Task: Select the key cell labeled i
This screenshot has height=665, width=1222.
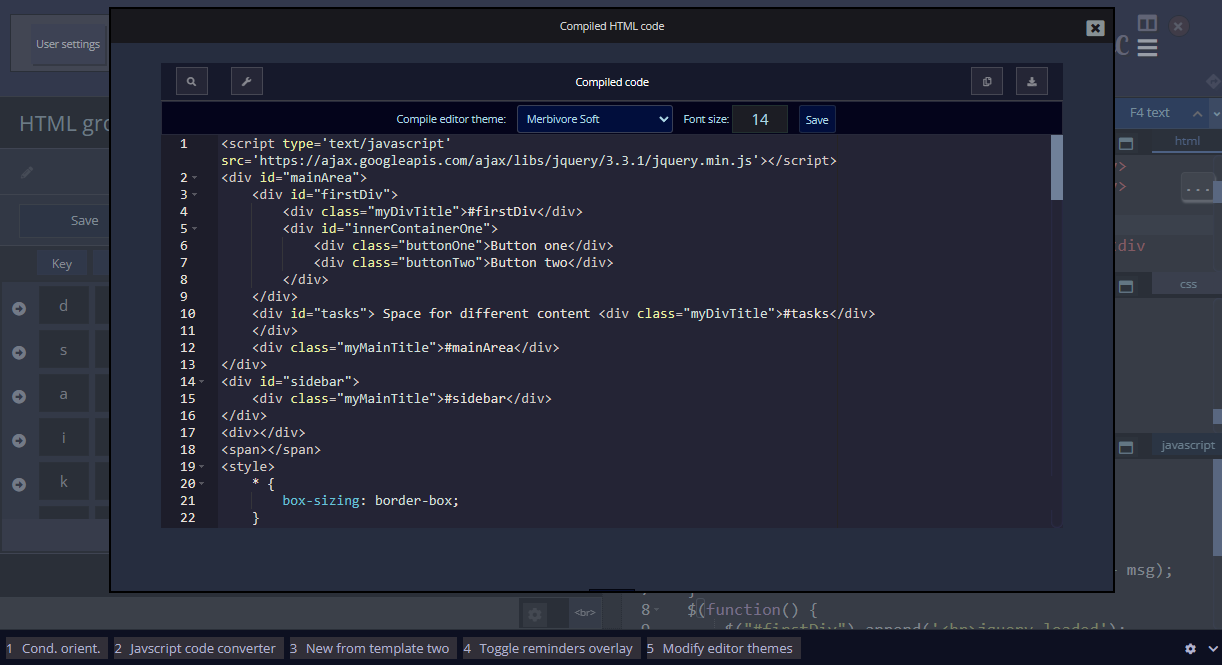Action: 64,438
